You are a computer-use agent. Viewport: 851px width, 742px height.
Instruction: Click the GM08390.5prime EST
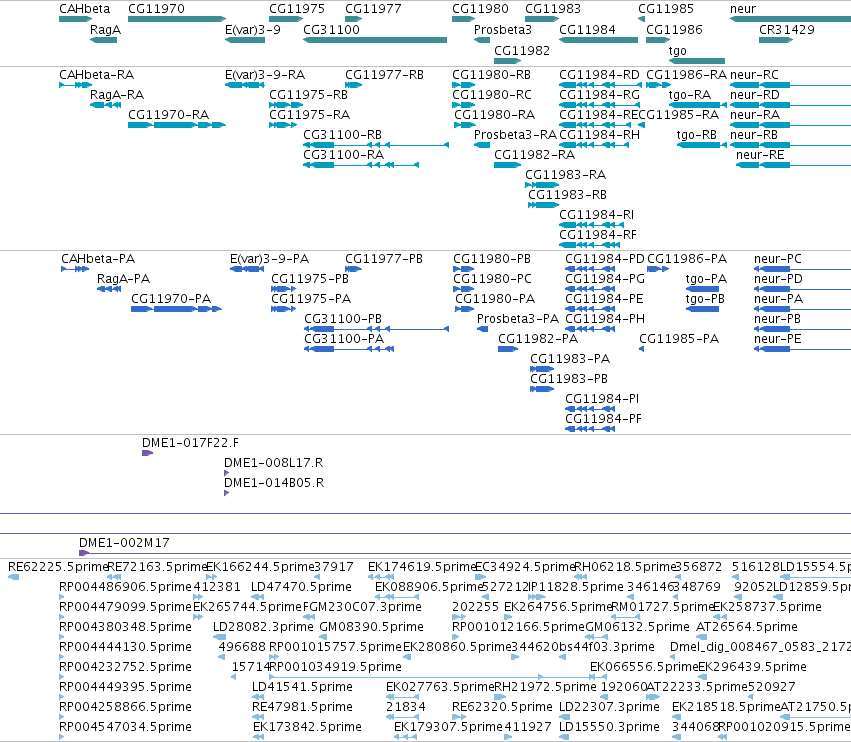pos(323,637)
